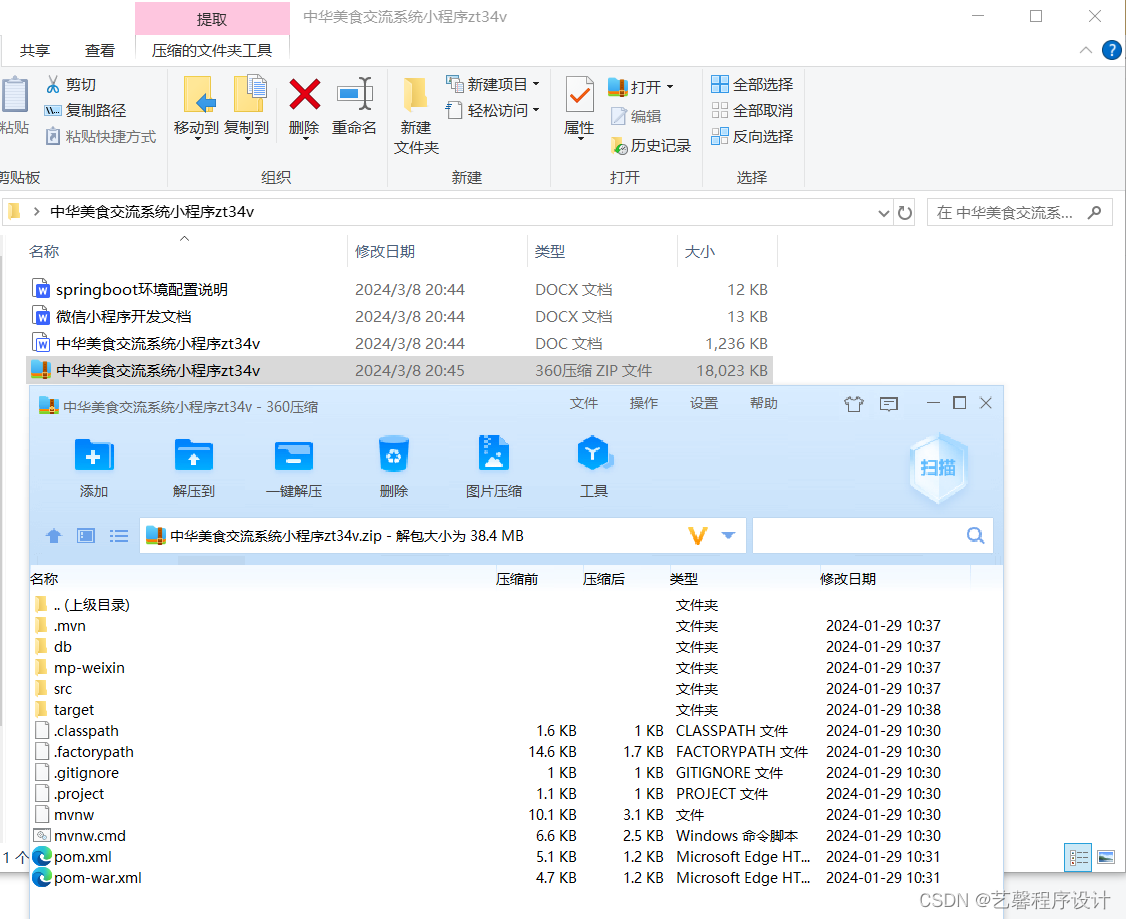Open the skin (shirt) icon in 360压缩 title bar
The height and width of the screenshot is (919, 1126).
(x=854, y=404)
